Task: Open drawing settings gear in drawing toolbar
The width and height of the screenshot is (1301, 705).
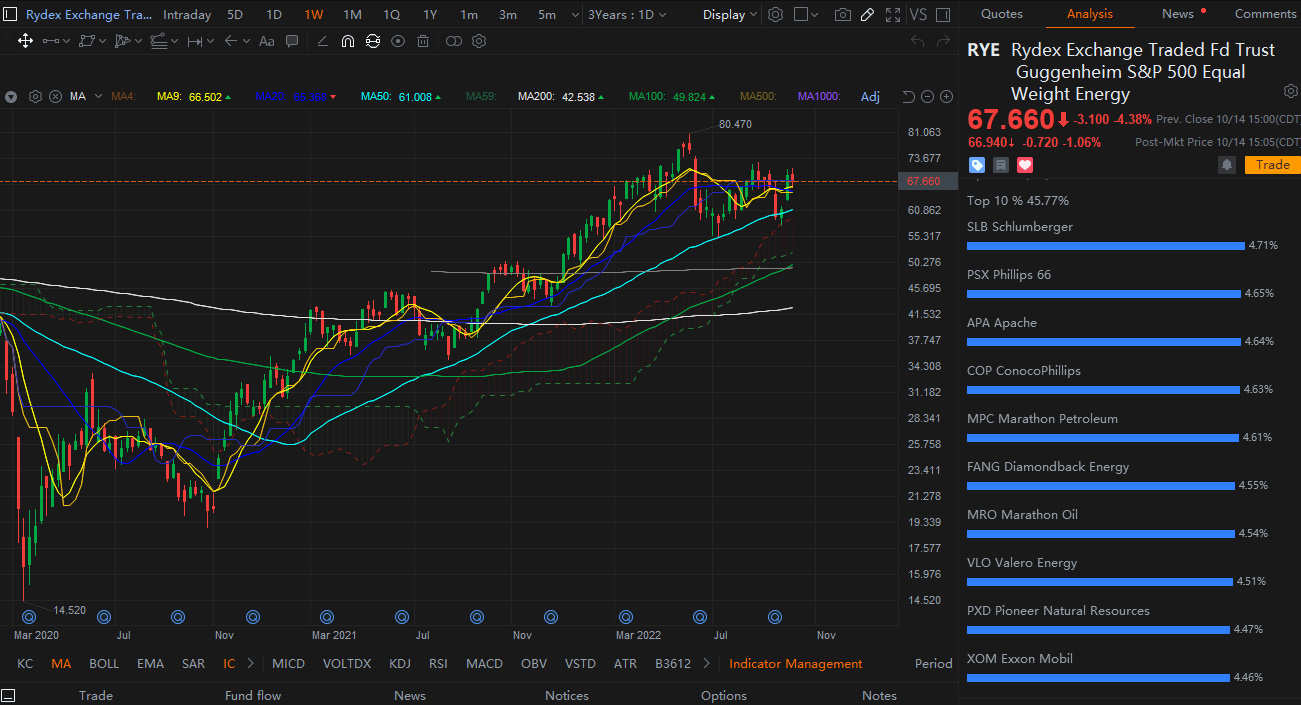Action: (x=479, y=41)
